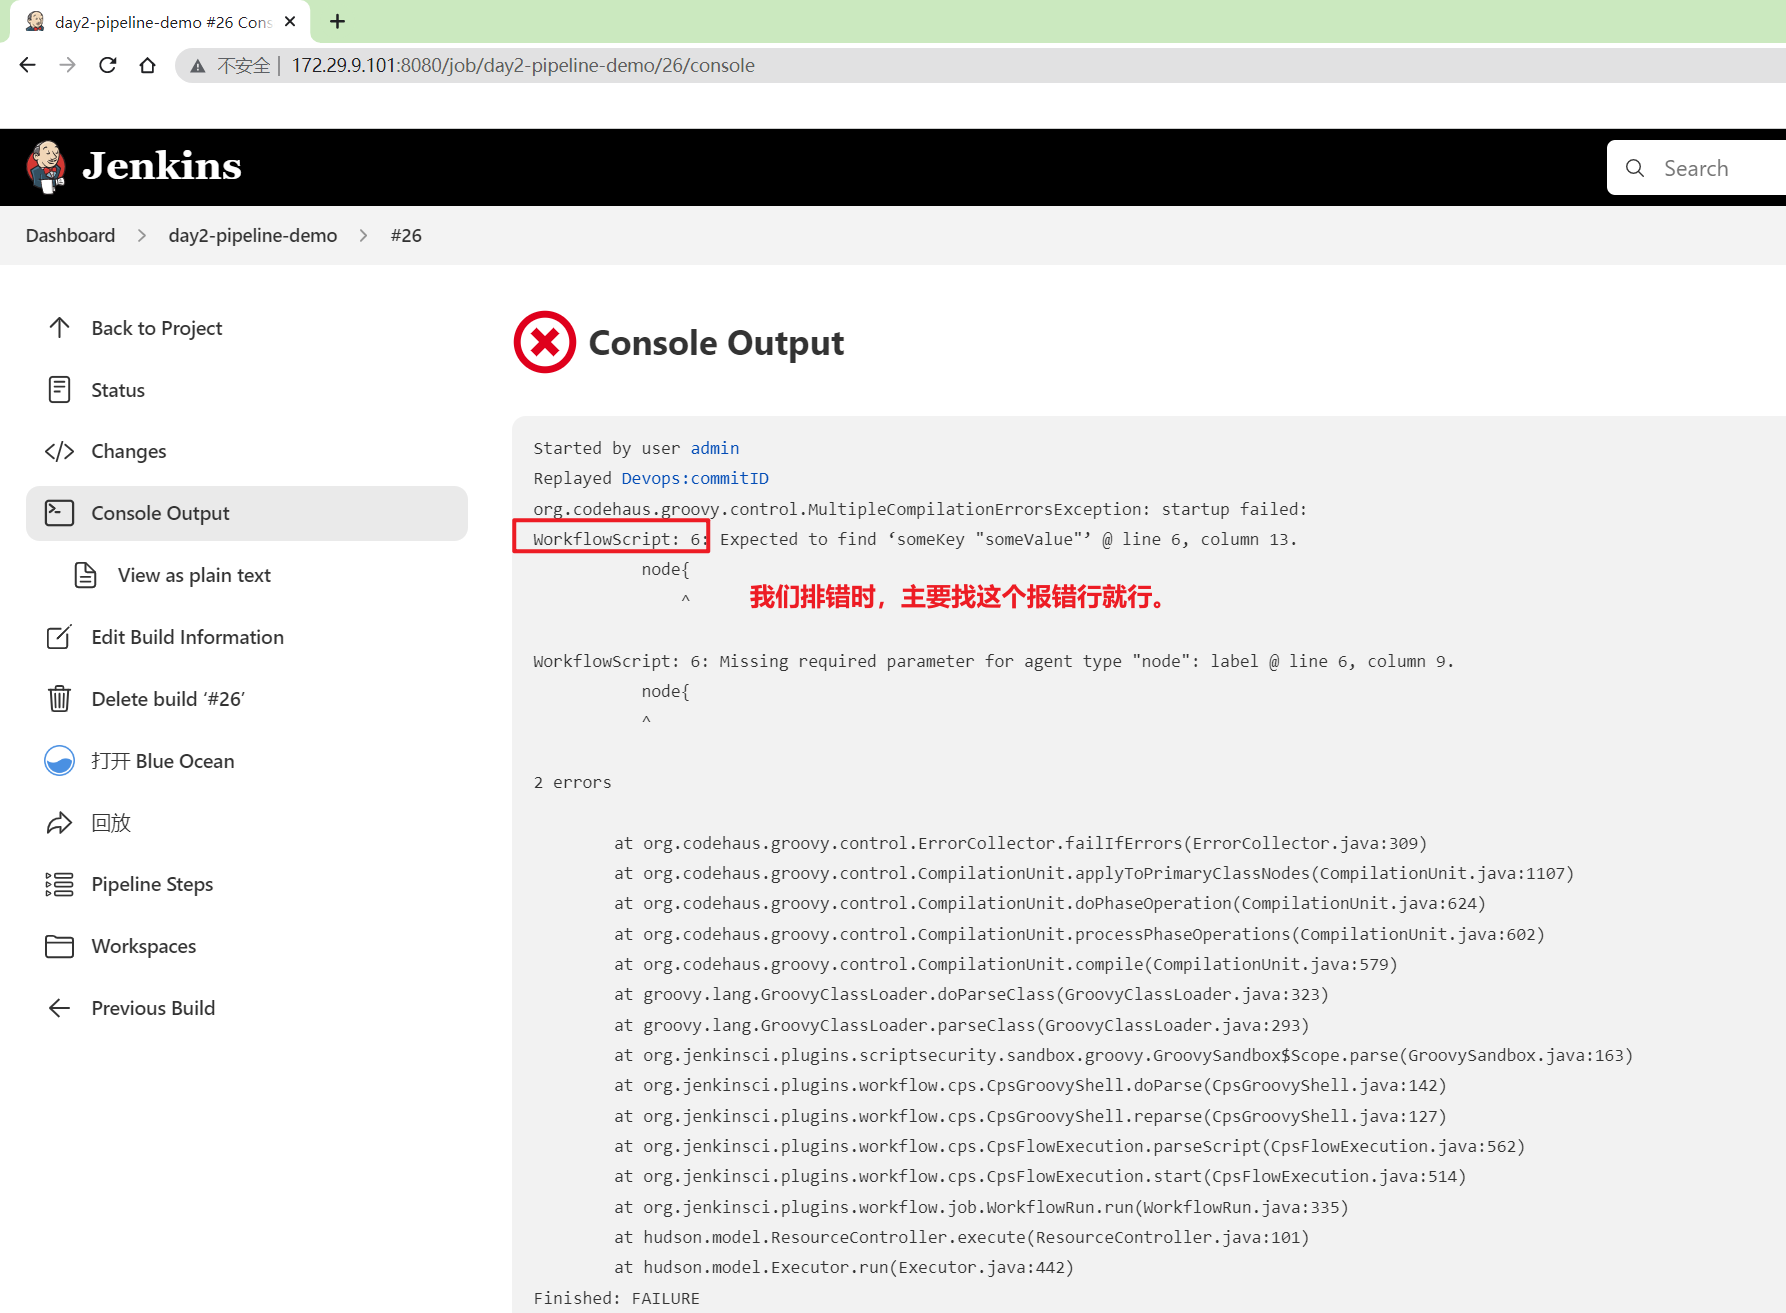Select Console Output in the sidebar
This screenshot has height=1313, width=1786.
247,513
